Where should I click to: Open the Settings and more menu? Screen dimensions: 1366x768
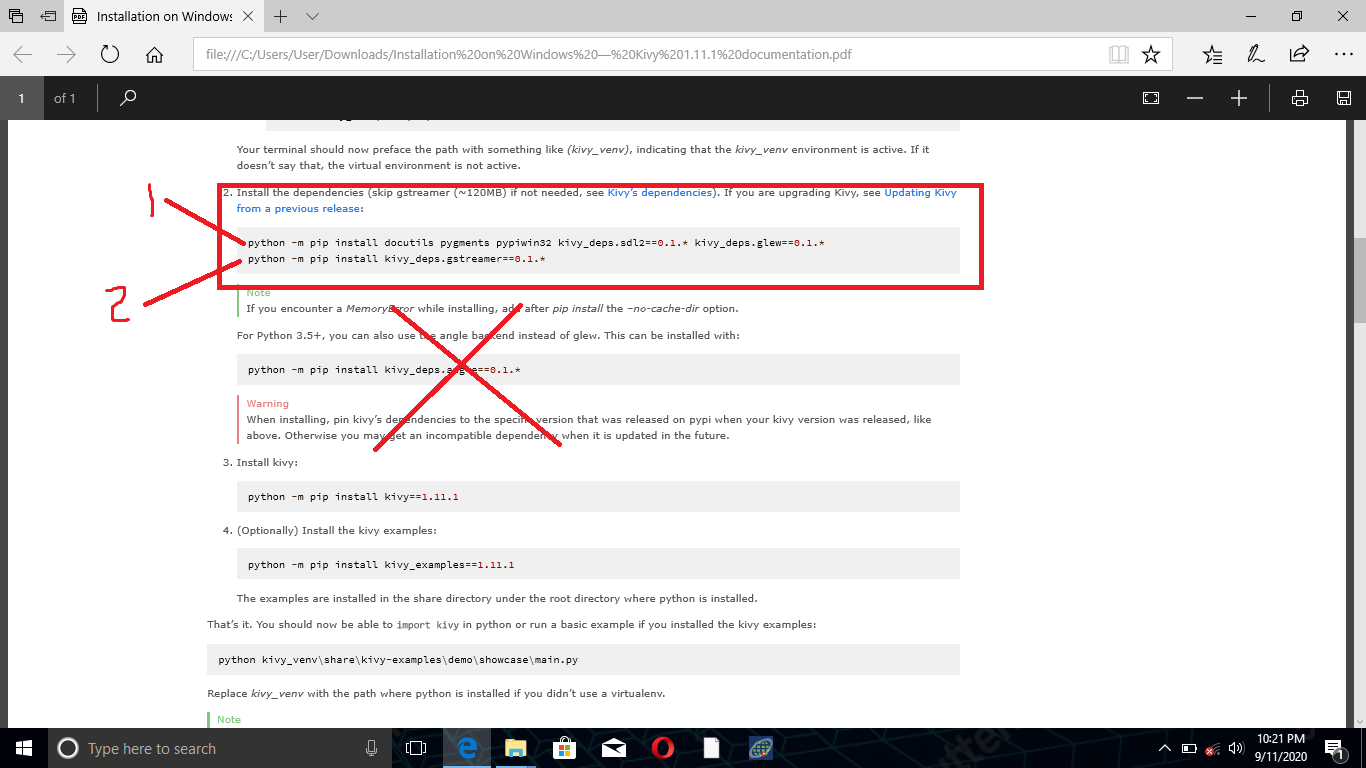tap(1344, 55)
